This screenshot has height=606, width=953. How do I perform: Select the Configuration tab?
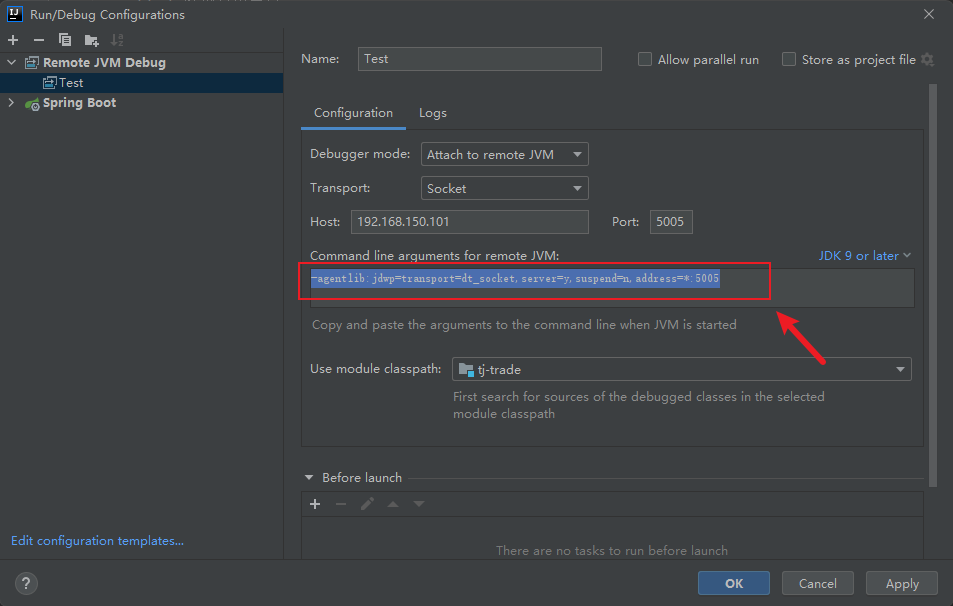click(x=353, y=113)
